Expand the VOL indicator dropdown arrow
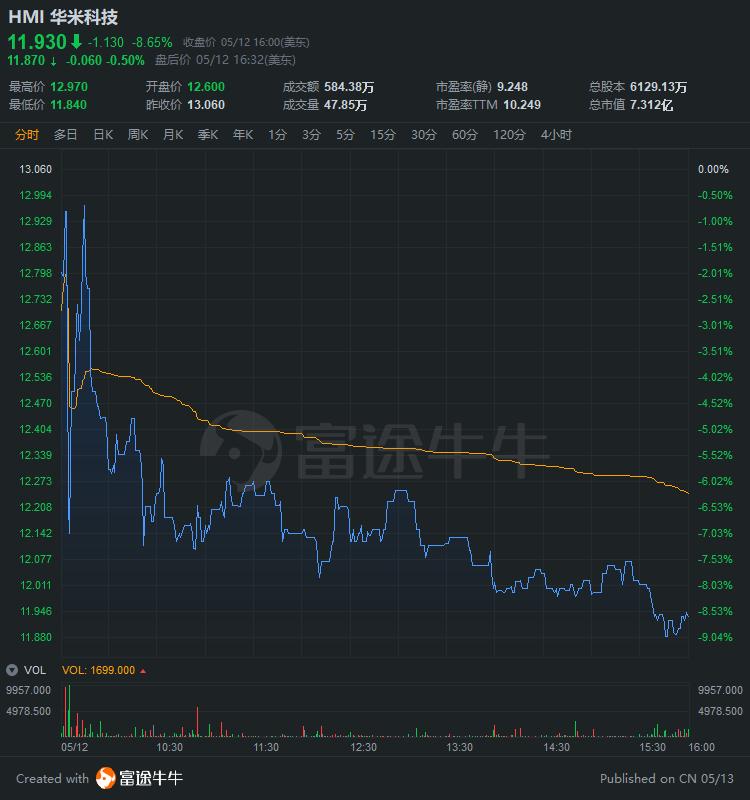This screenshot has width=750, height=800. click(12, 670)
